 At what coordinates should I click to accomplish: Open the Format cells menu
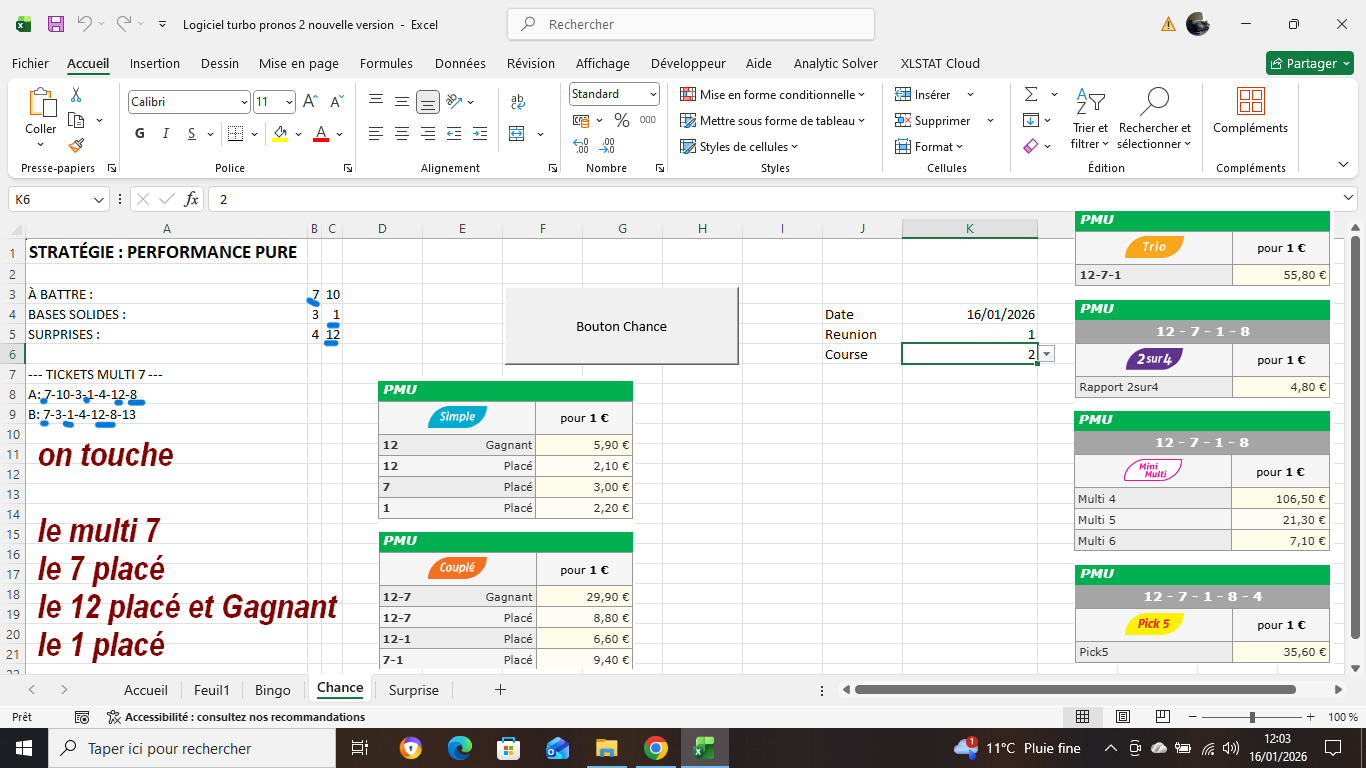point(930,147)
